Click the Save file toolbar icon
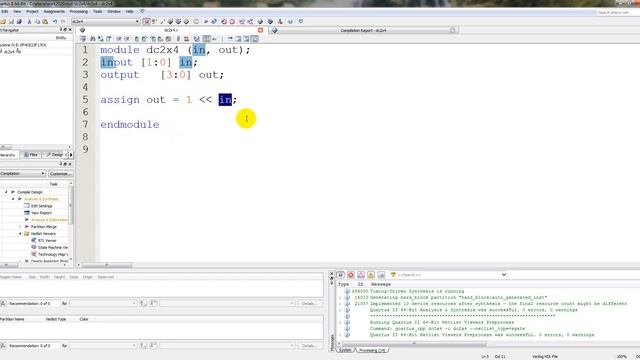640x360 pixels. pos(11,22)
